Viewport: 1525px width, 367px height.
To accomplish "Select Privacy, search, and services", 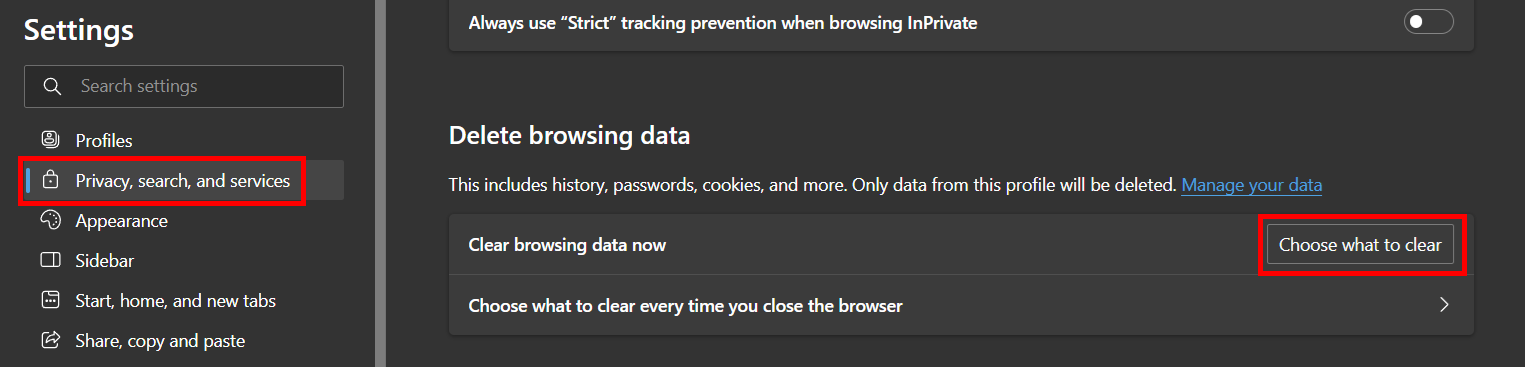I will point(183,180).
